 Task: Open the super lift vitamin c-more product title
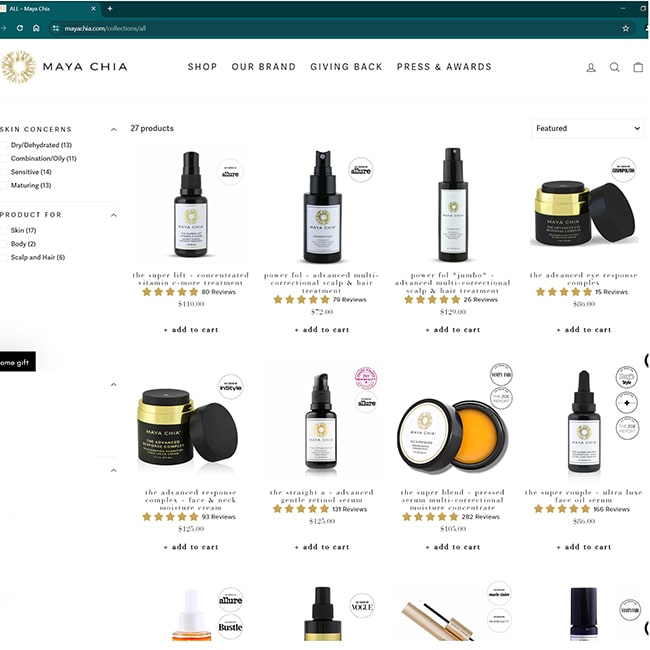(191, 279)
